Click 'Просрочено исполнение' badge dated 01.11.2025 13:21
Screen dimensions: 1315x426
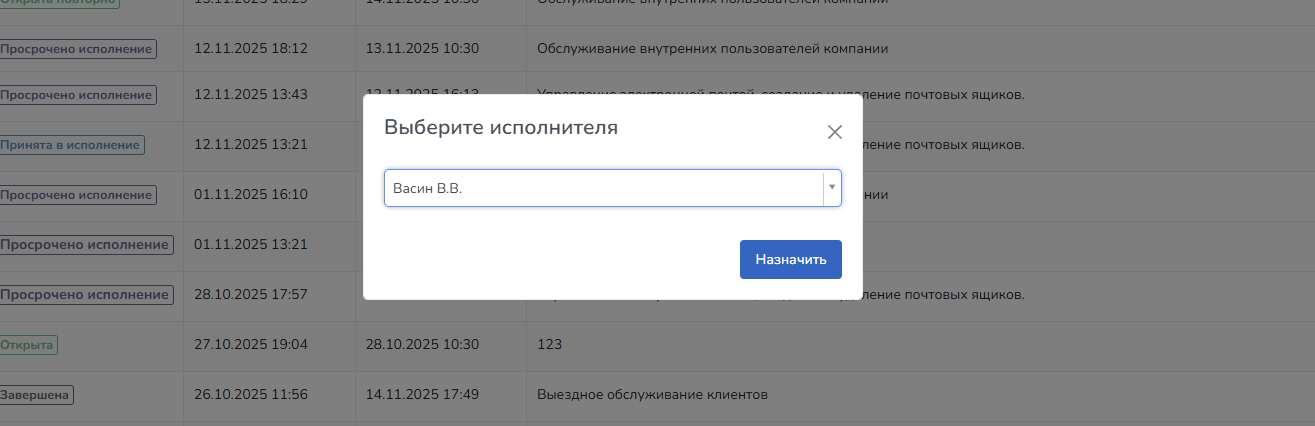click(86, 244)
